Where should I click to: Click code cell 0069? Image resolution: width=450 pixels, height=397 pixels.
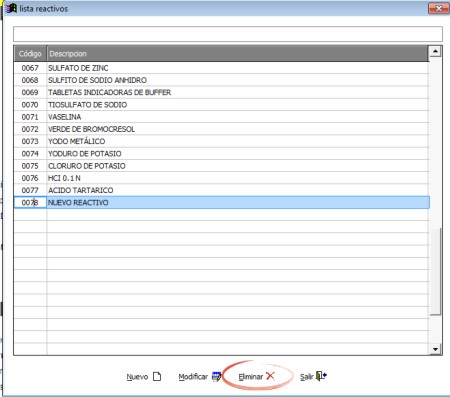pos(30,92)
